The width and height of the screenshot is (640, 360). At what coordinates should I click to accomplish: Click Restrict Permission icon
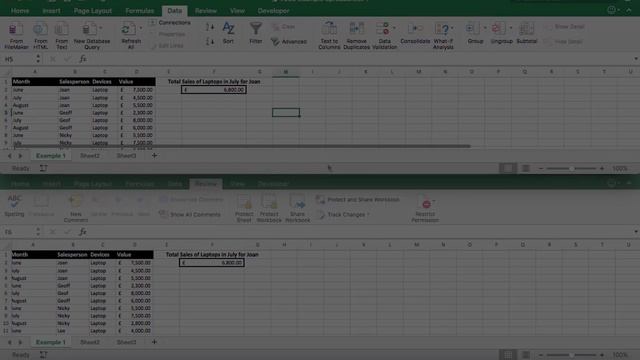[x=425, y=208]
